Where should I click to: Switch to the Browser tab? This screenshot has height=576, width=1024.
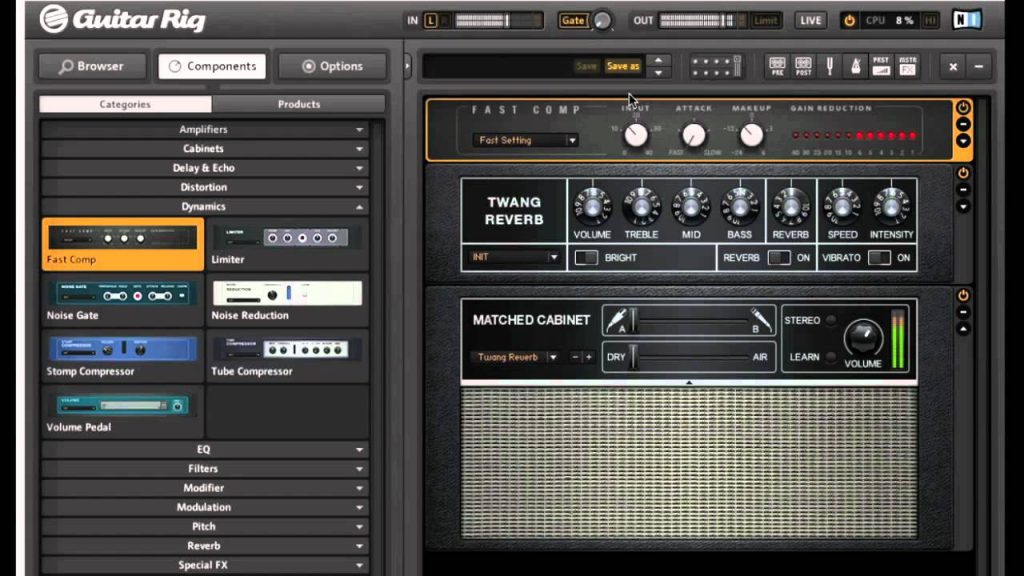click(x=92, y=66)
